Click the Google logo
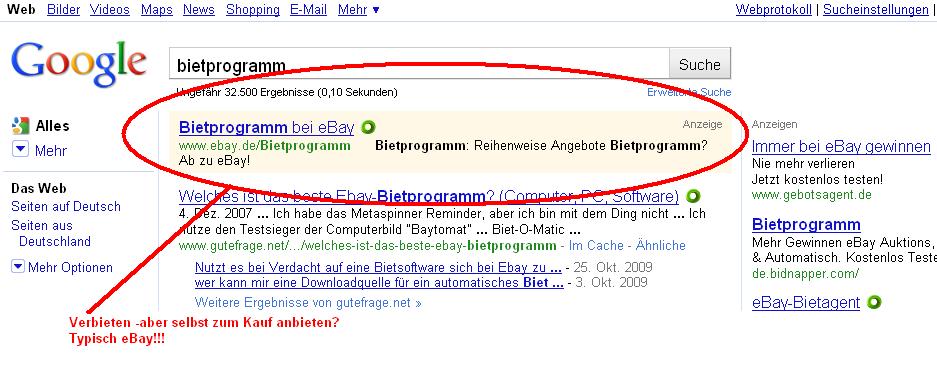Viewport: 937px width, 378px height. pos(78,65)
